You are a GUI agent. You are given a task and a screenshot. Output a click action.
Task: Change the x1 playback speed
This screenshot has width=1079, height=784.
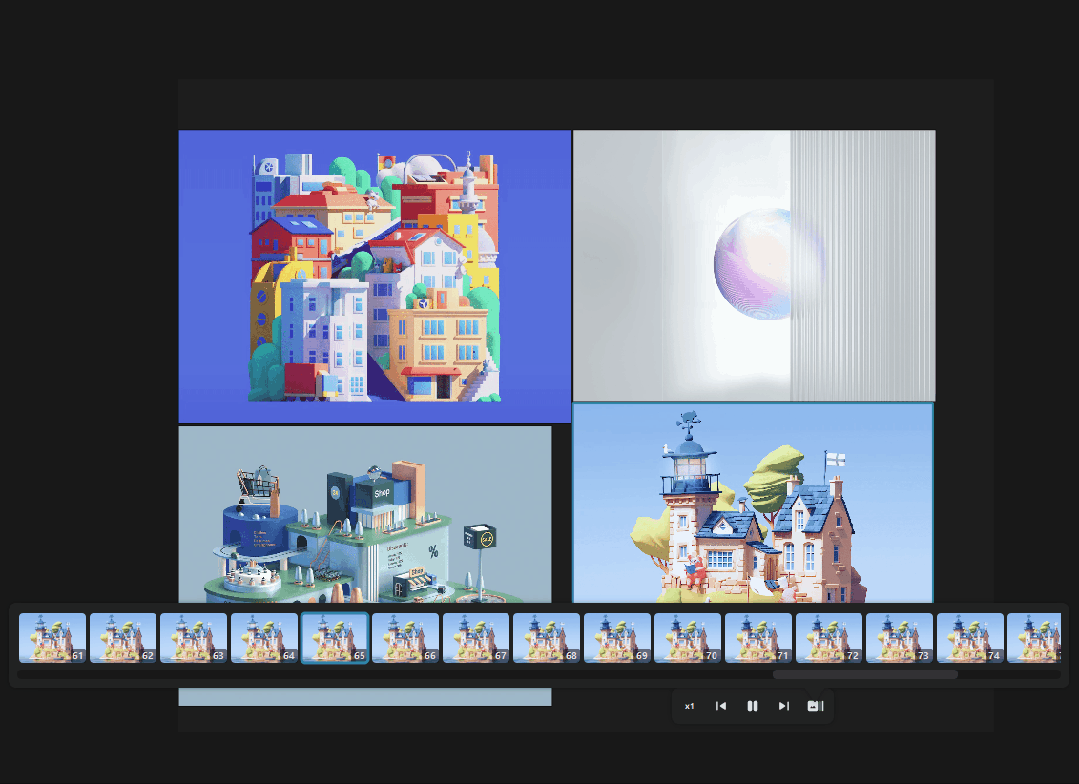690,706
